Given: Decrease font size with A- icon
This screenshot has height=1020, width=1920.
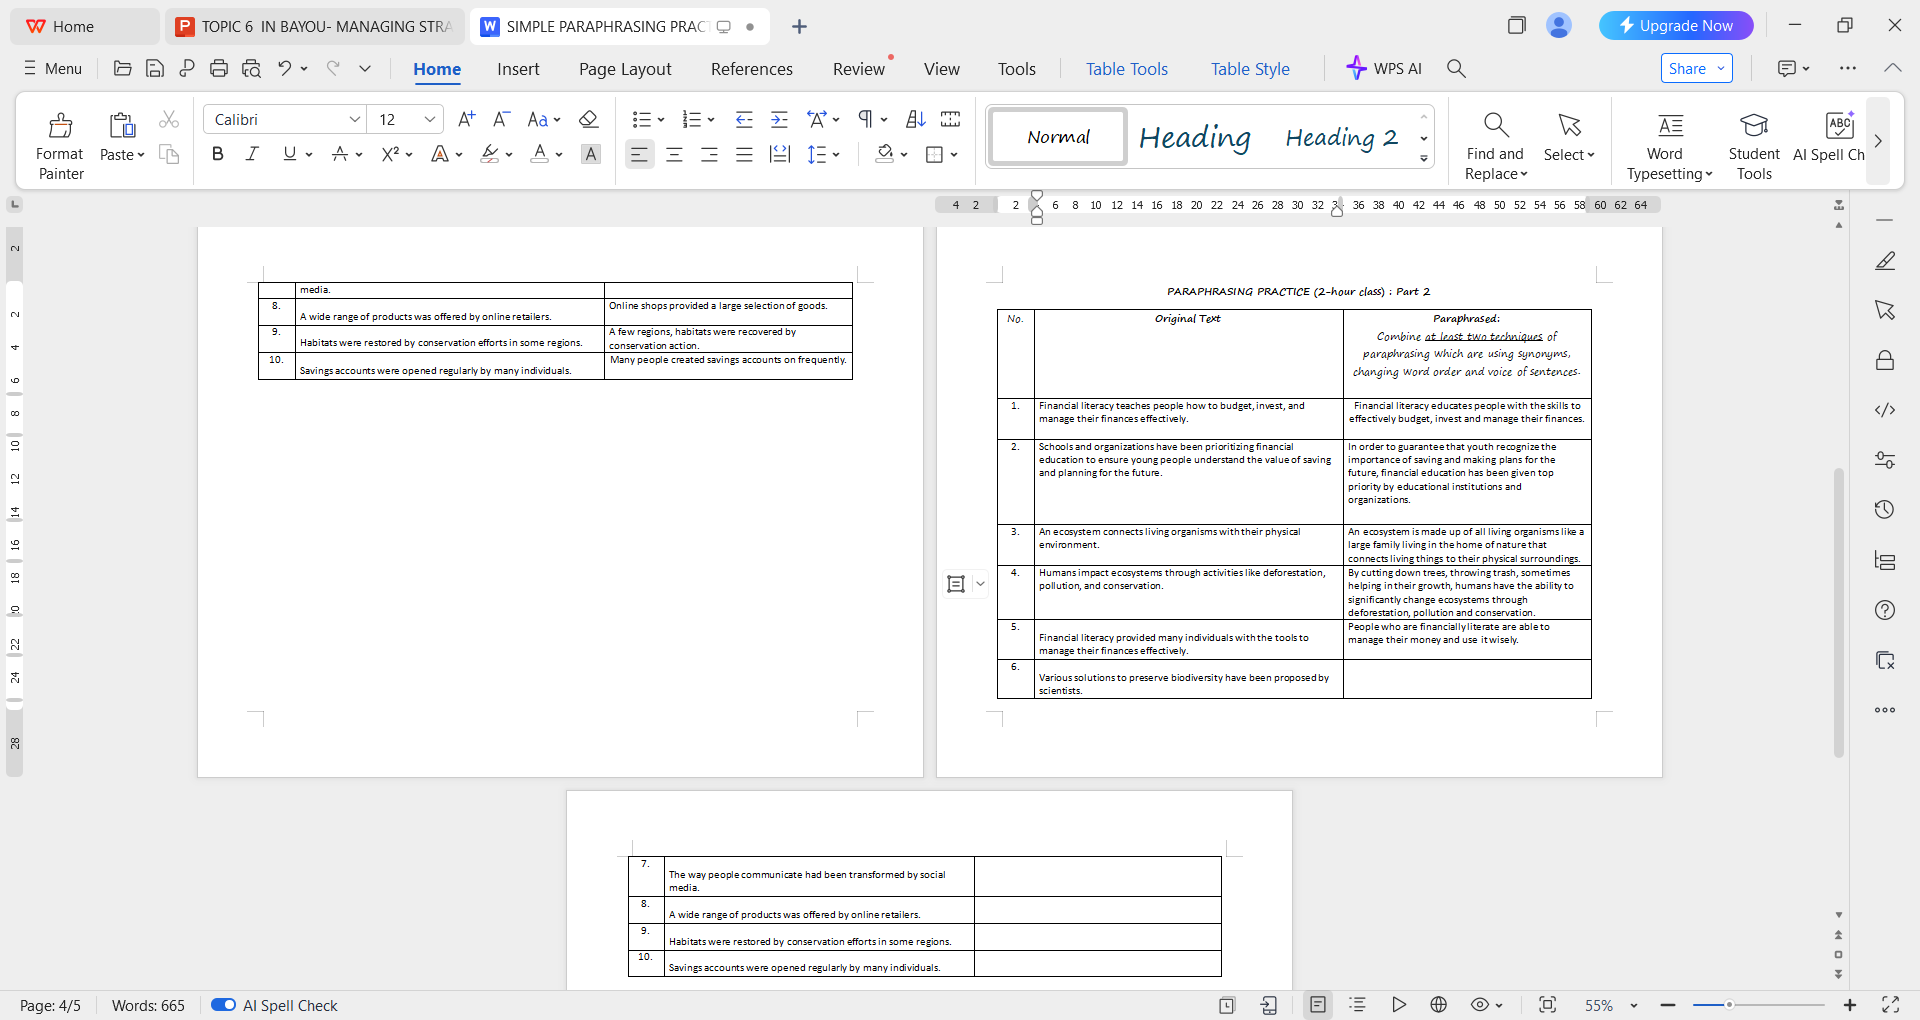Looking at the screenshot, I should tap(502, 120).
